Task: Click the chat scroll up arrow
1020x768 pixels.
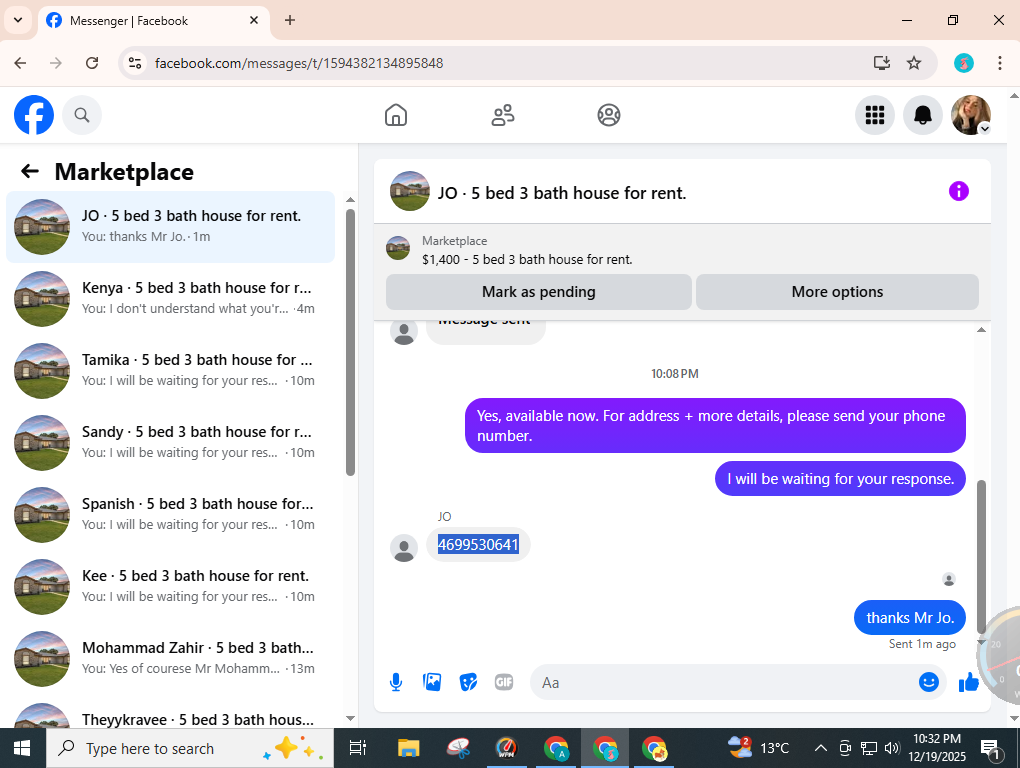Action: point(981,330)
